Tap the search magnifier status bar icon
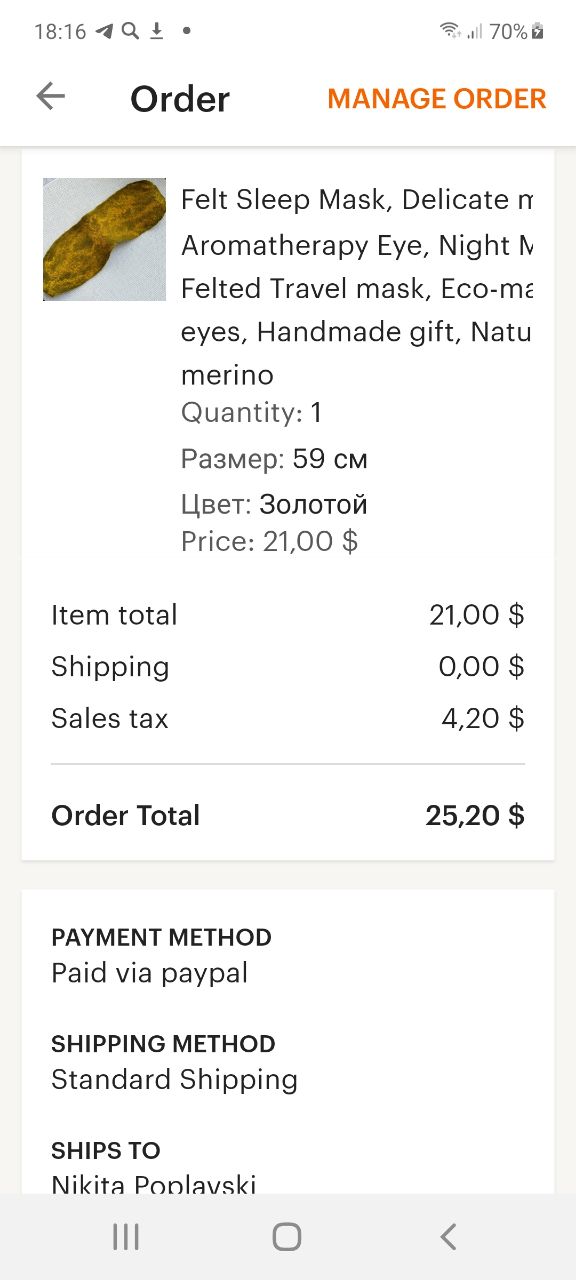Image resolution: width=576 pixels, height=1280 pixels. point(130,31)
